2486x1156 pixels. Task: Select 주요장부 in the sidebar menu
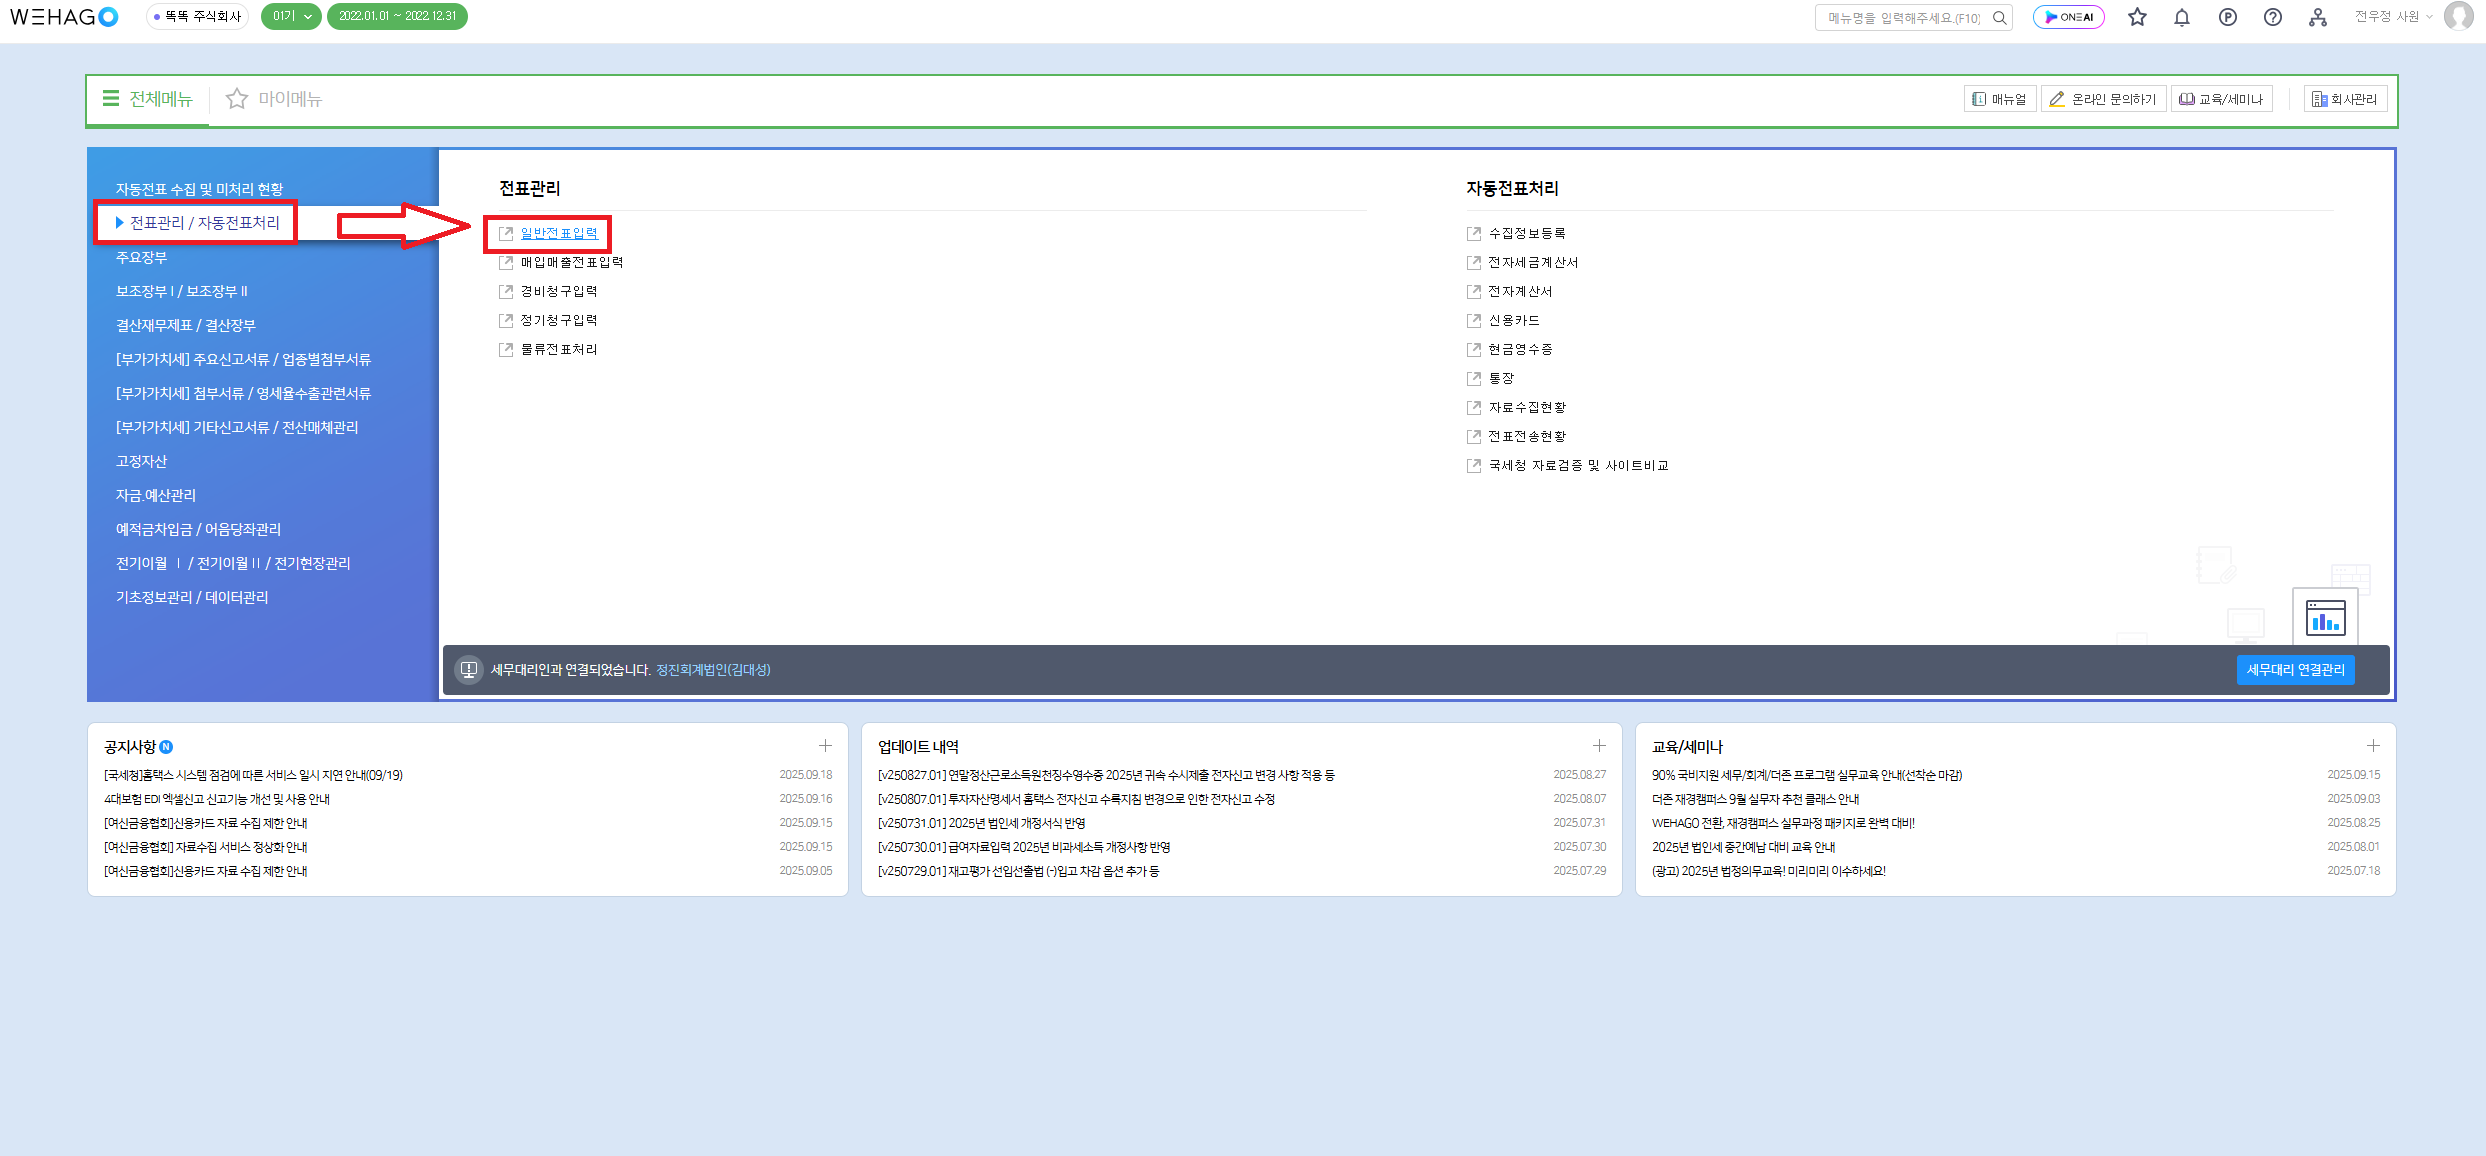[x=141, y=258]
